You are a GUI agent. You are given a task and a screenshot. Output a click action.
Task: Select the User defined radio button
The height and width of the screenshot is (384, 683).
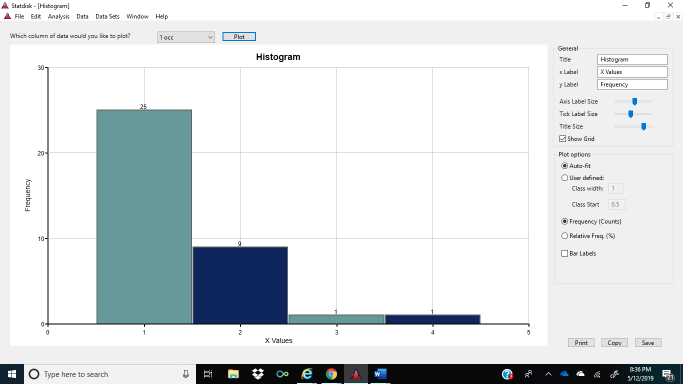(x=565, y=178)
